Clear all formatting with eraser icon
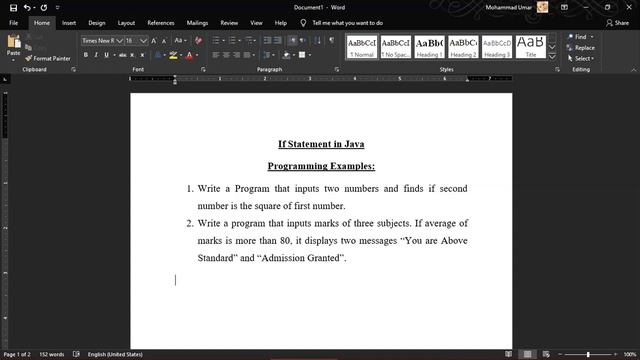Image resolution: width=640 pixels, height=360 pixels. tap(199, 40)
